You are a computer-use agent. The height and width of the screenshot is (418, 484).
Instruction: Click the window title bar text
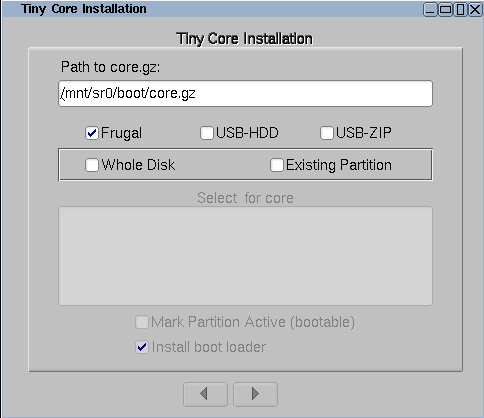click(x=84, y=9)
